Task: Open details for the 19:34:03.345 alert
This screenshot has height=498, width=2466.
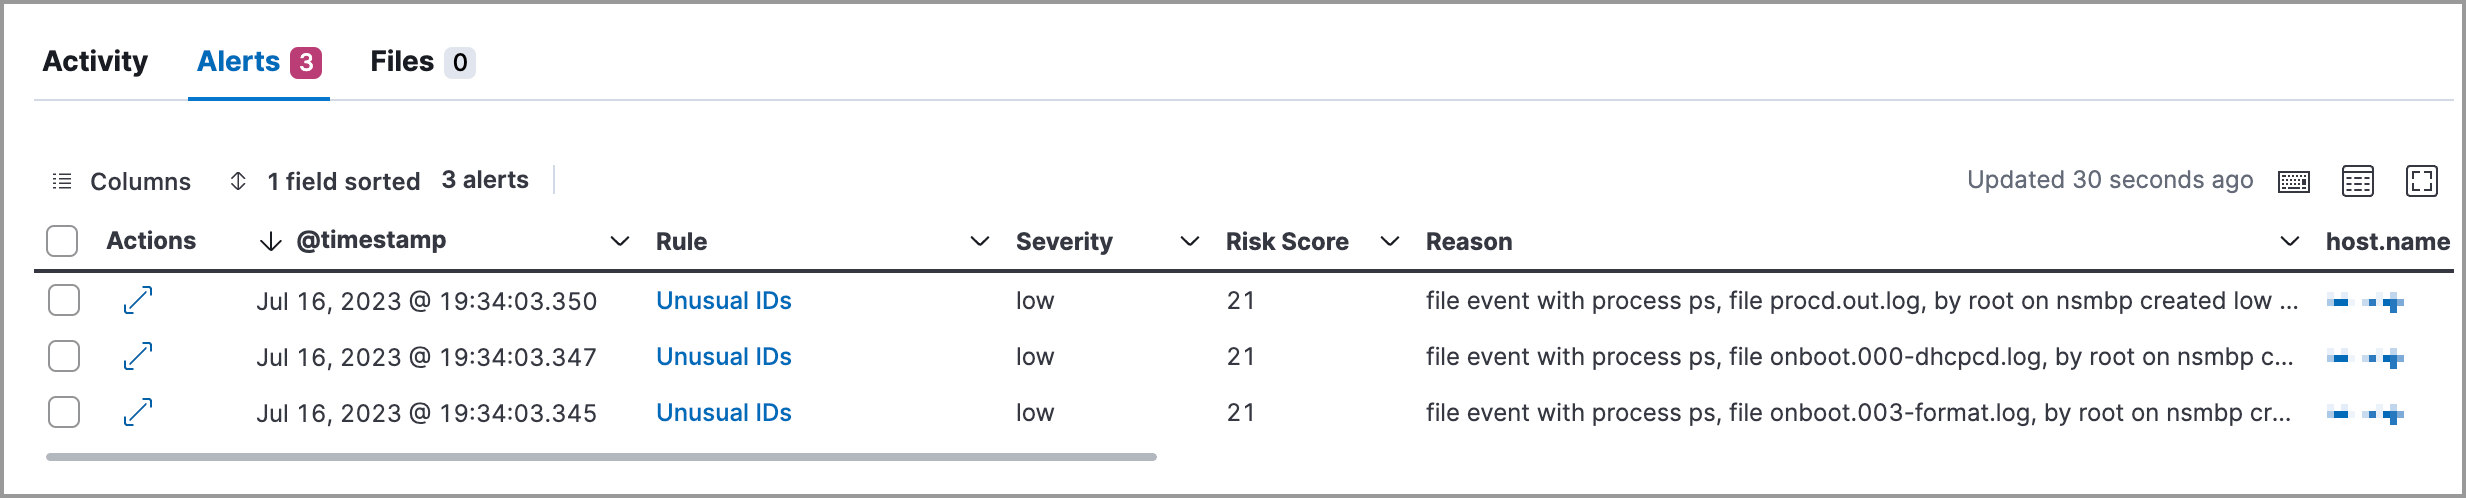Action: click(138, 412)
